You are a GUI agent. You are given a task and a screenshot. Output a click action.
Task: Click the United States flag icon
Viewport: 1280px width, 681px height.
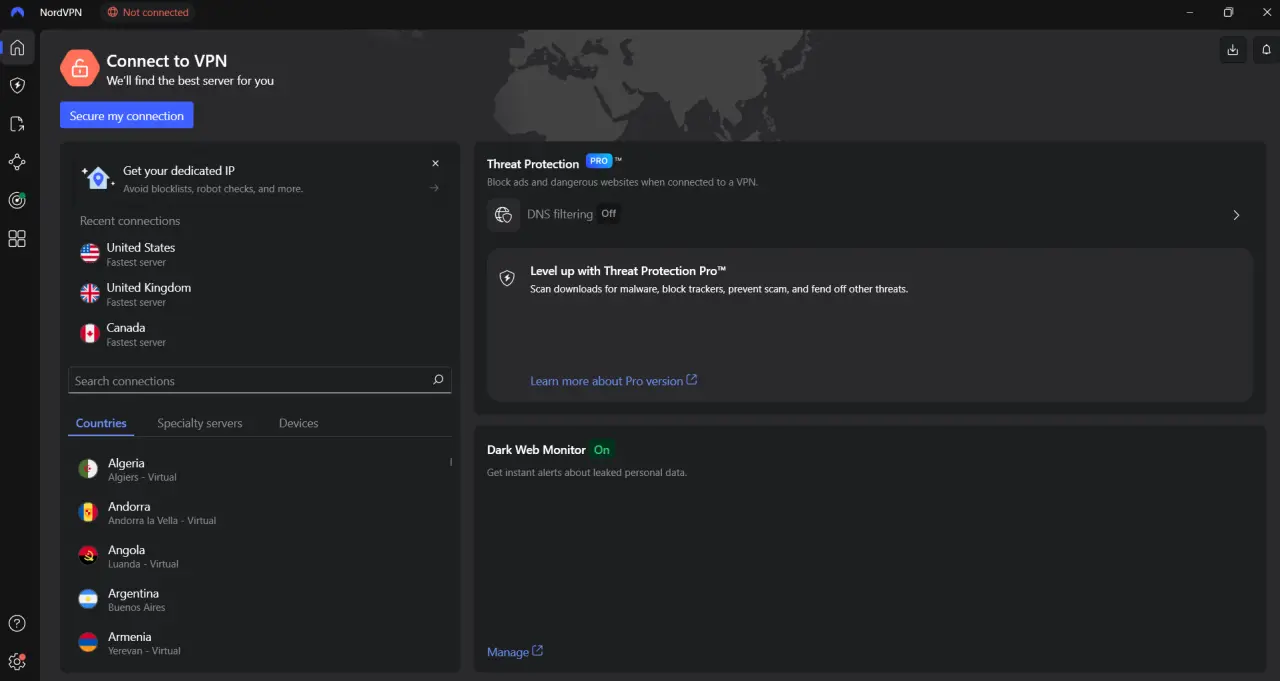pyautogui.click(x=90, y=253)
